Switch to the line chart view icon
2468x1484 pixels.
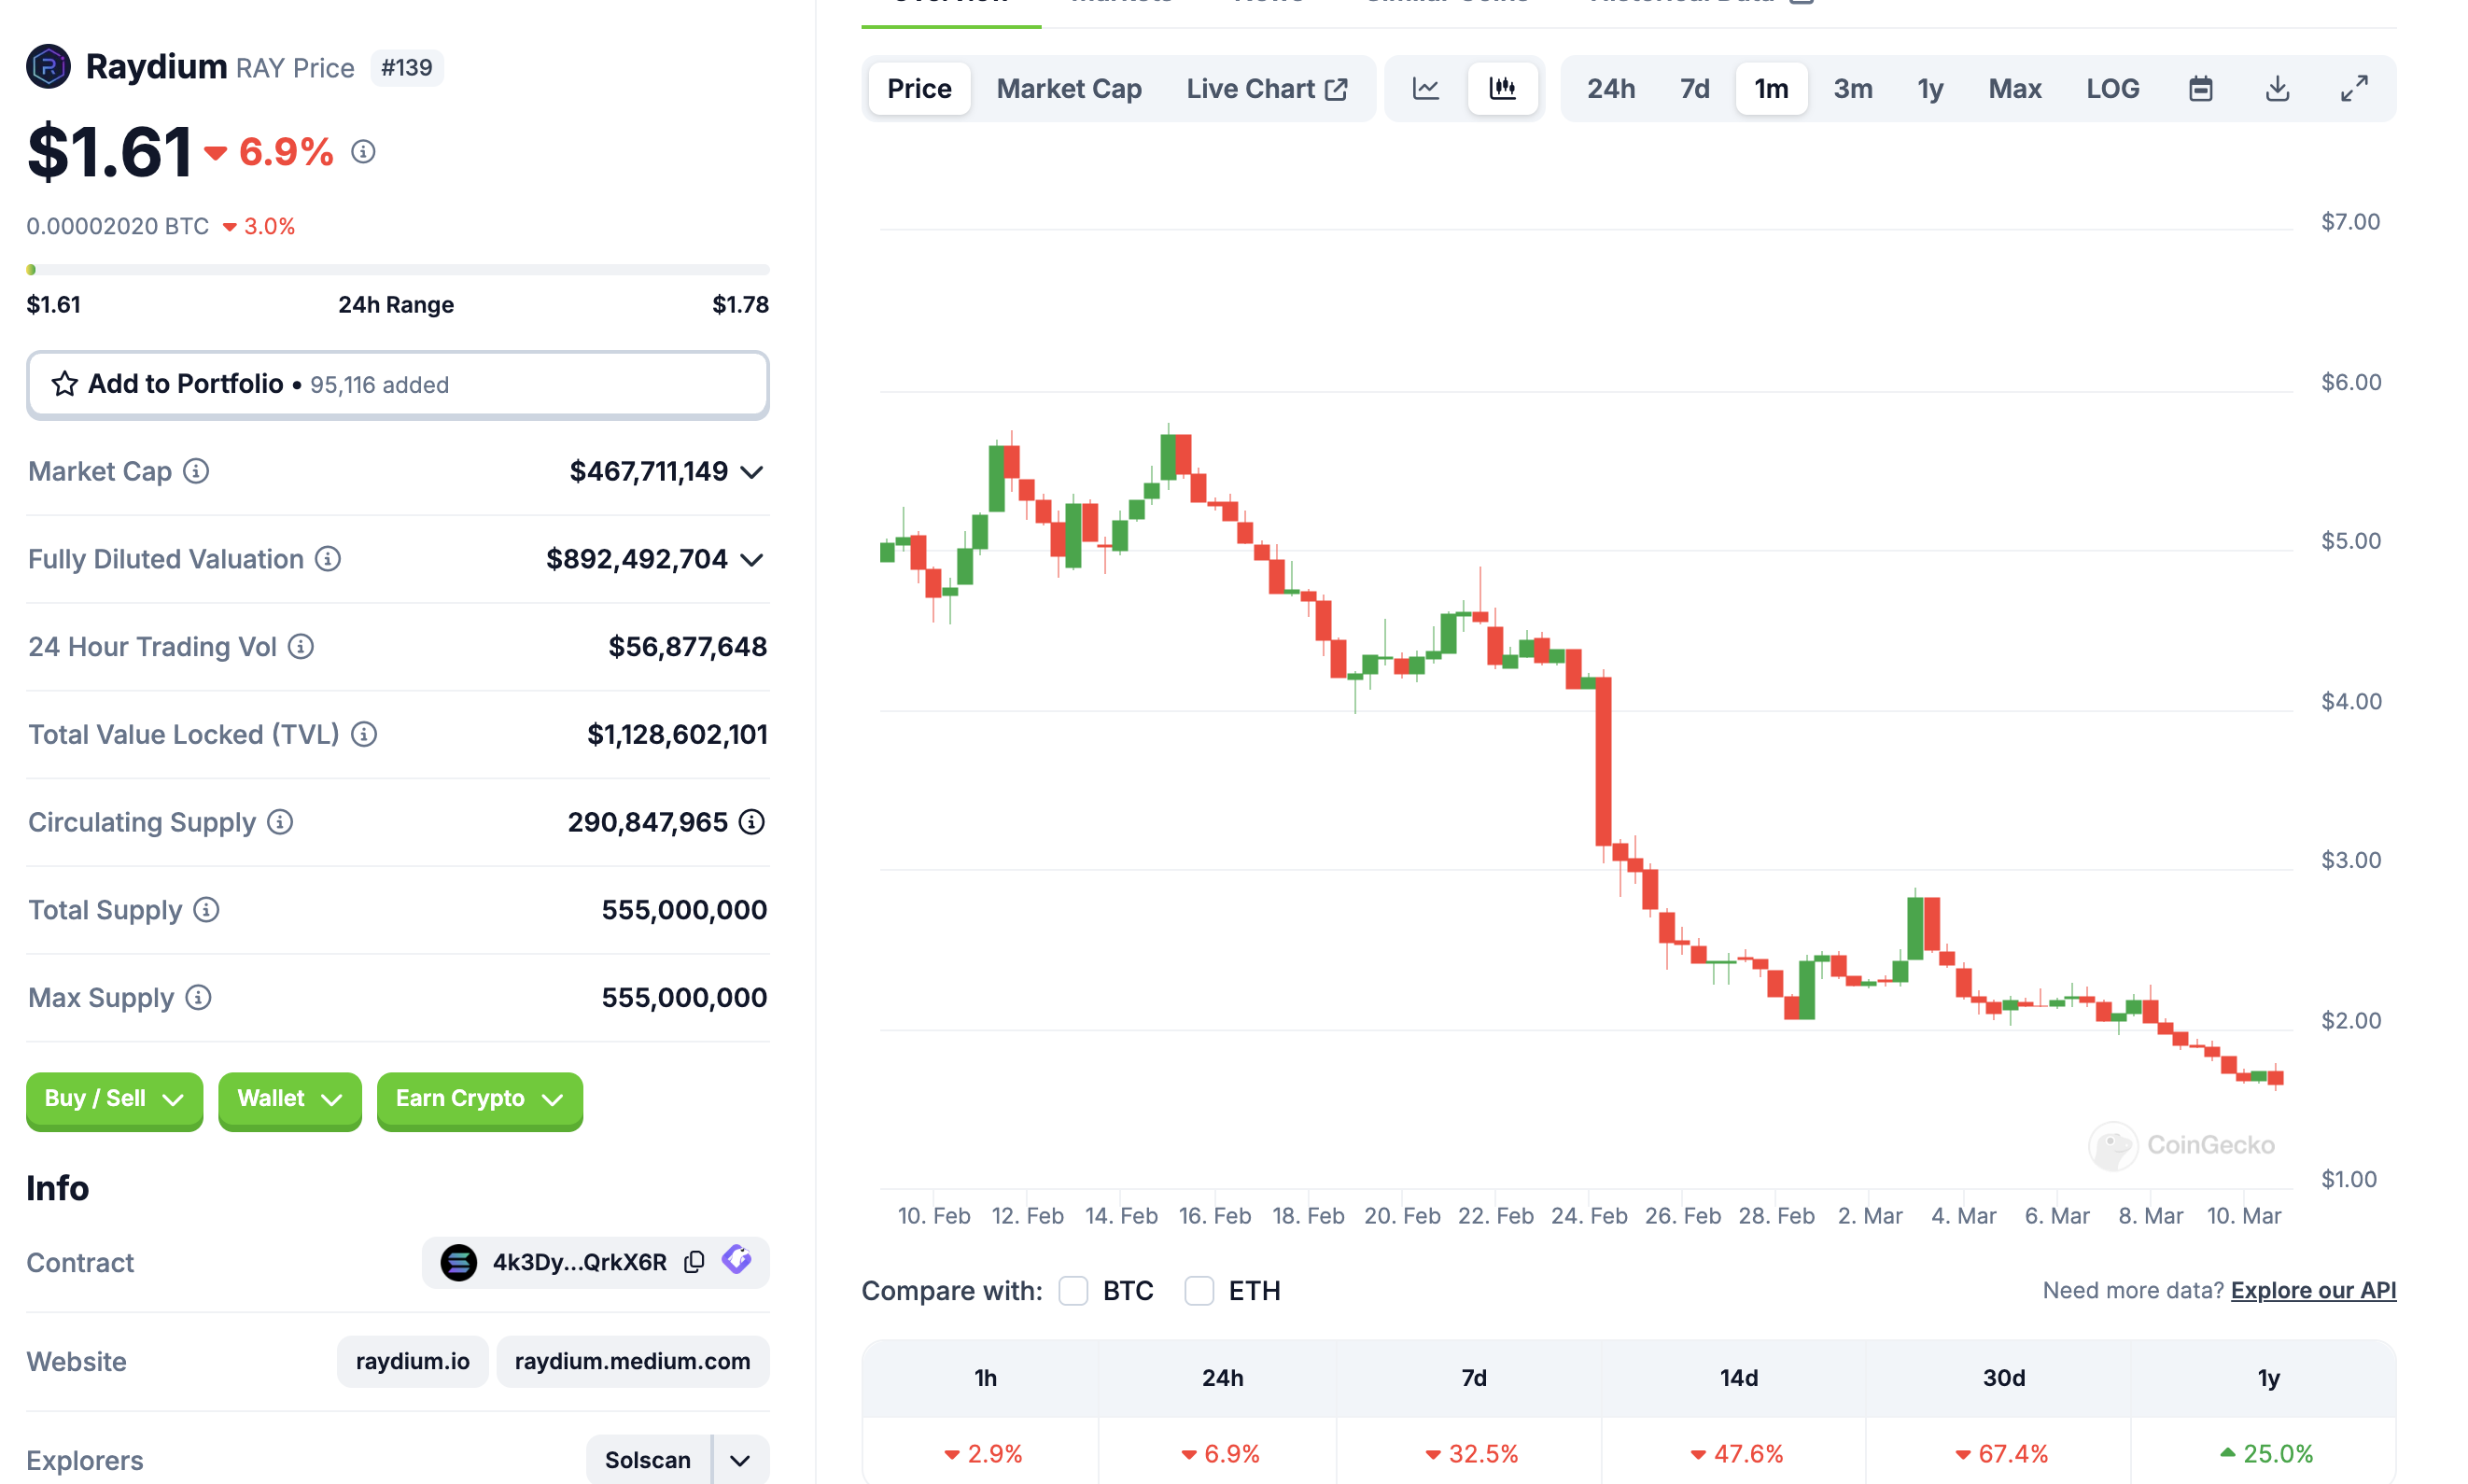tap(1425, 89)
